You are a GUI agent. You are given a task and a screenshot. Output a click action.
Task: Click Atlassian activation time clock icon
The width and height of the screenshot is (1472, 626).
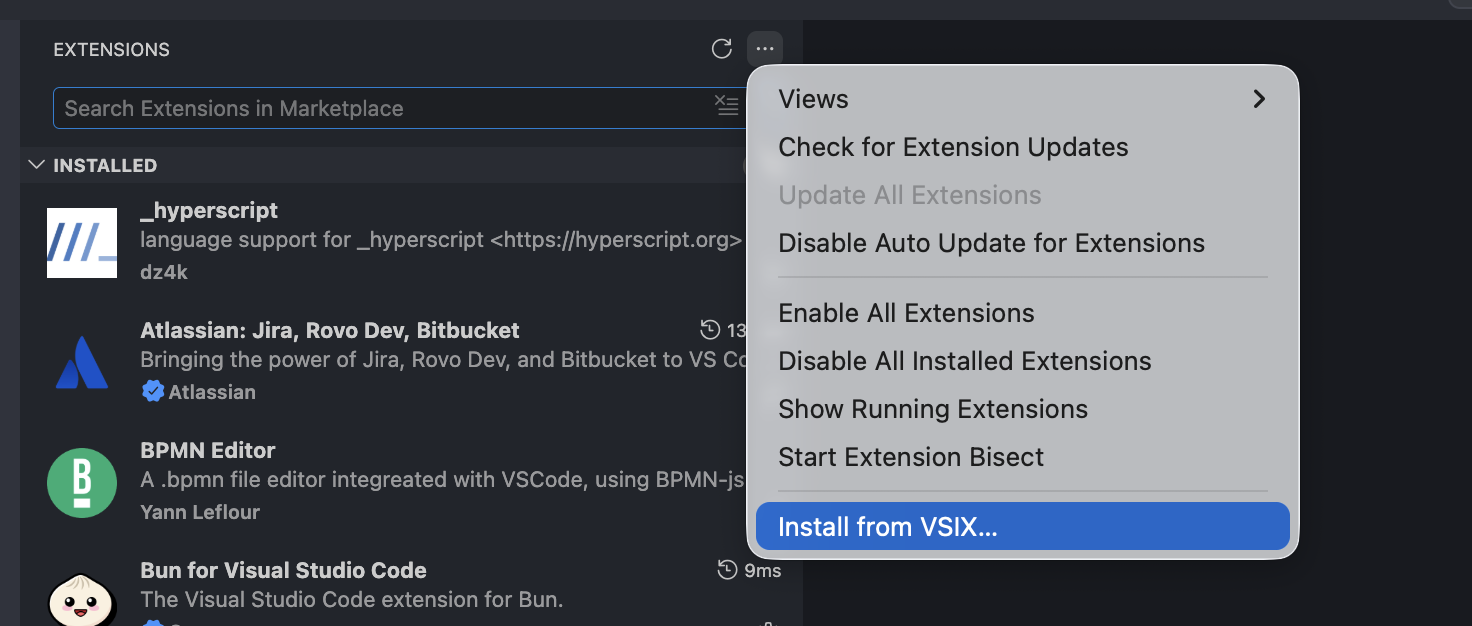tap(710, 330)
